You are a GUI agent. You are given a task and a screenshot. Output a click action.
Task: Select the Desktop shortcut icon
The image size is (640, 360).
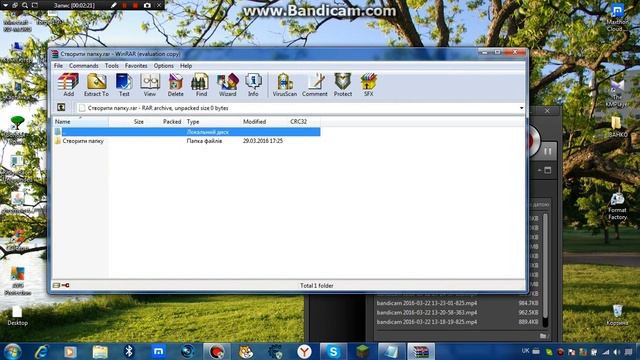[17, 316]
